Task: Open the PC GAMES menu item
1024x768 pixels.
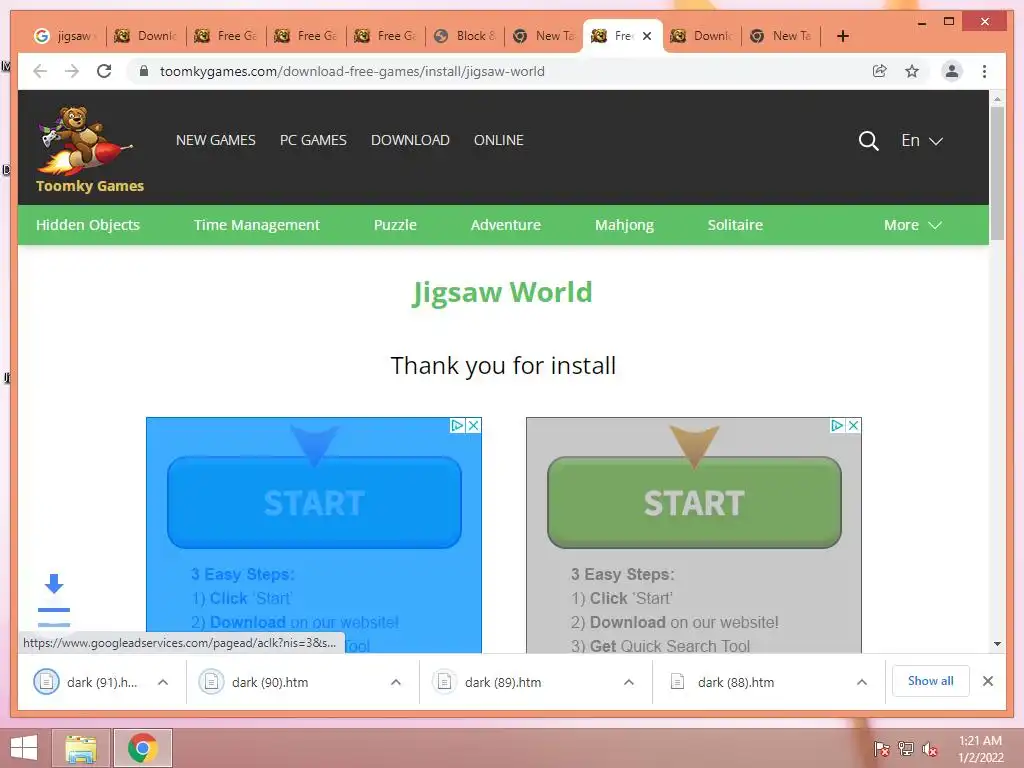Action: [313, 140]
